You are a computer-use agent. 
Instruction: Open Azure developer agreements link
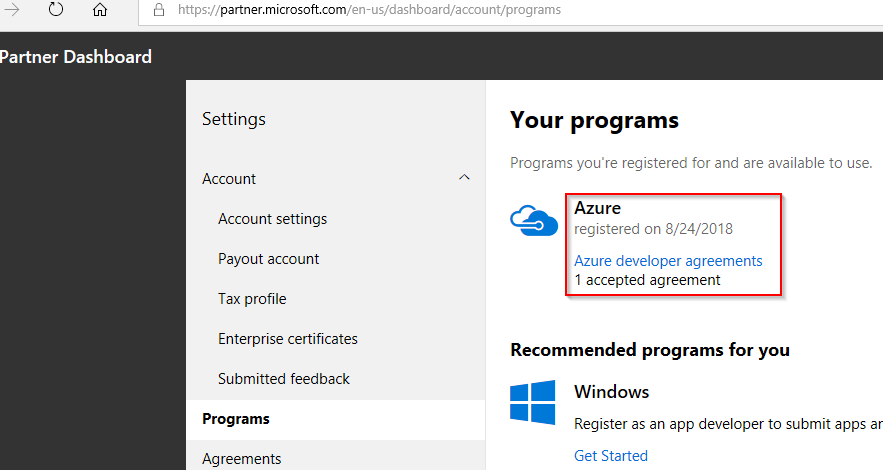click(668, 261)
